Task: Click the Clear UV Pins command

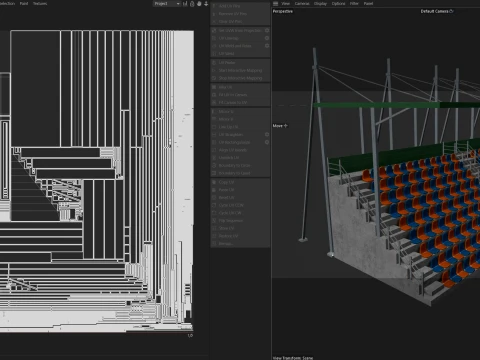Action: click(240, 21)
